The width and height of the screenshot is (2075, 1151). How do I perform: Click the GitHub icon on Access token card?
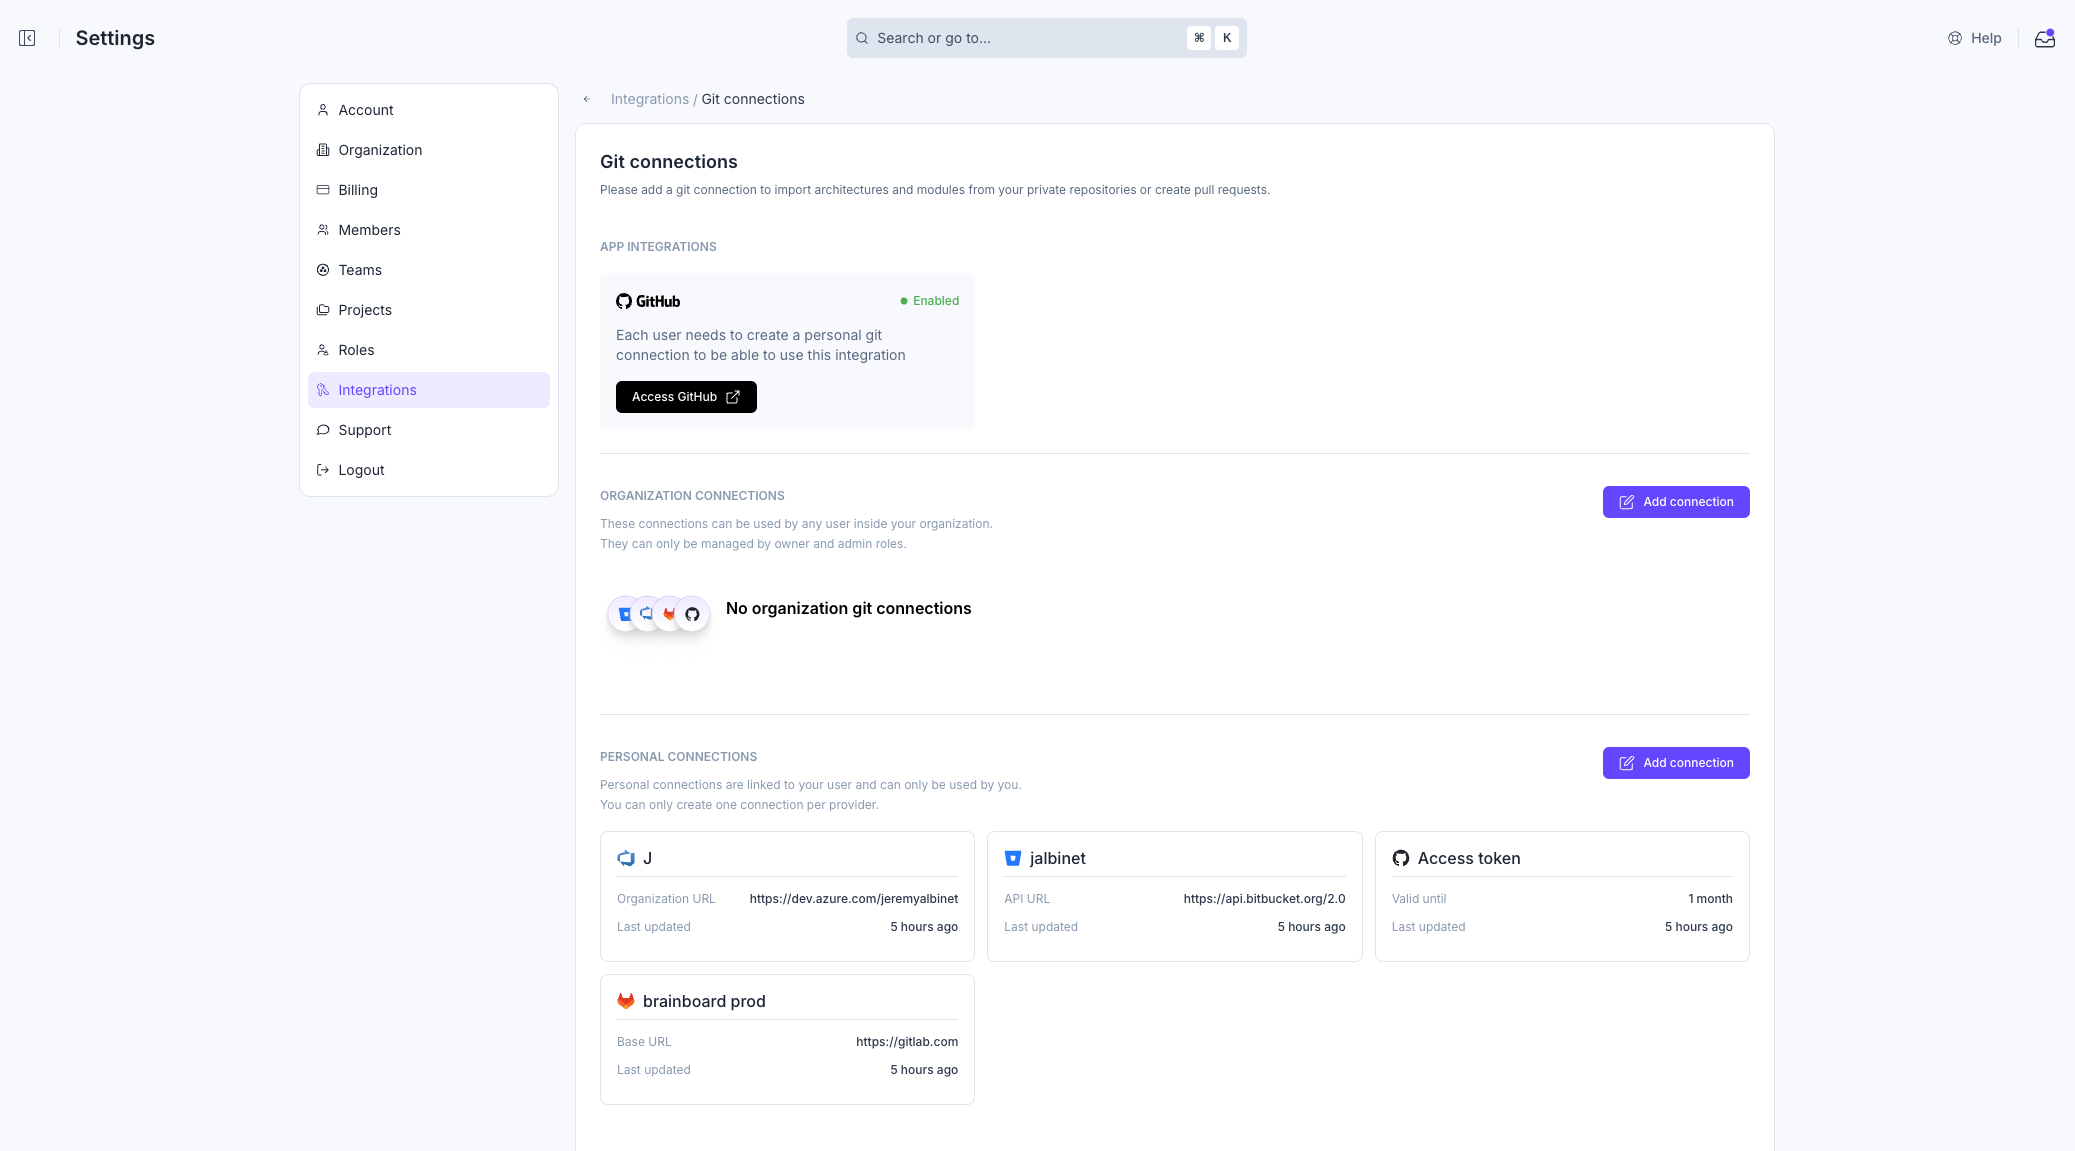click(x=1400, y=858)
